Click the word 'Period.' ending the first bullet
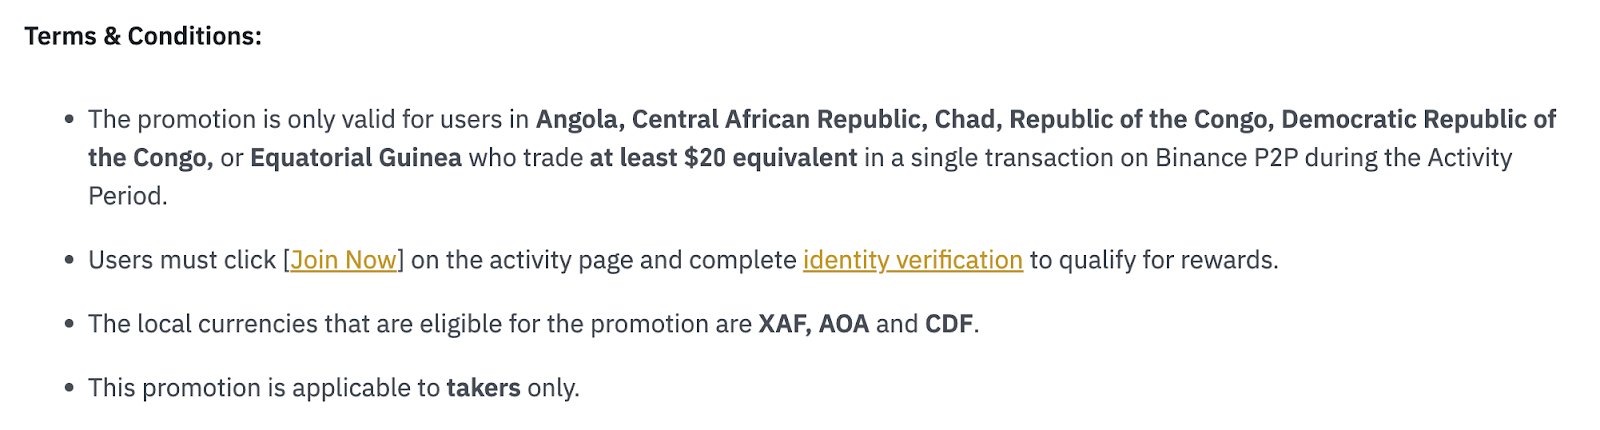 pos(128,196)
